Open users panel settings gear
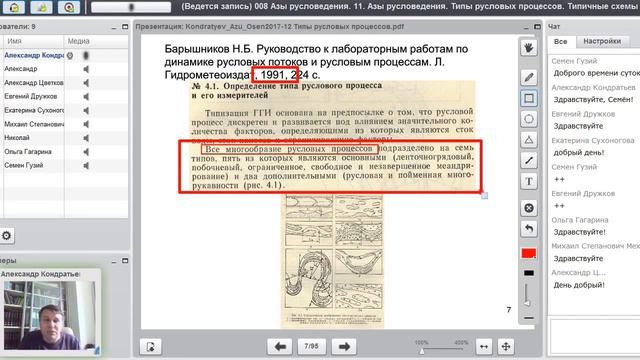 (x=7, y=236)
